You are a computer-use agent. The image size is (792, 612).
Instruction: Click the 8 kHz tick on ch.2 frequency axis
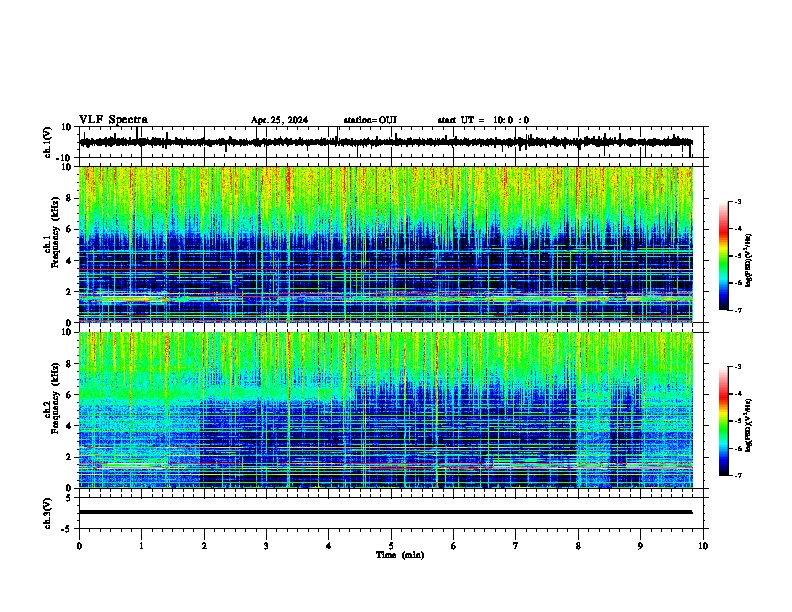[70, 364]
